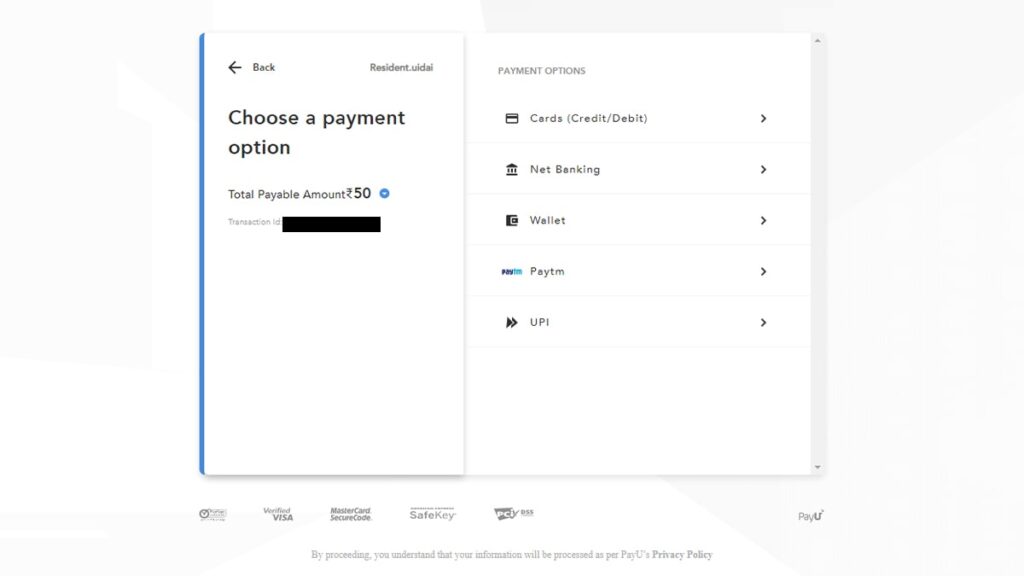
Task: Expand the Net Banking chevron arrow
Action: [x=763, y=169]
